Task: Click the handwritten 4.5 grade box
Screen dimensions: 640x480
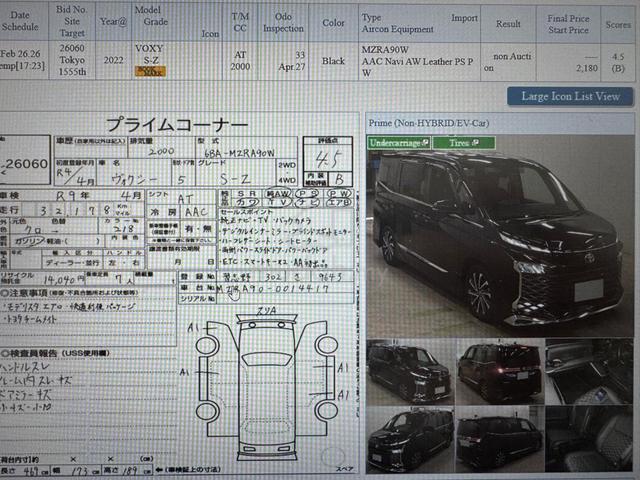Action: [328, 159]
